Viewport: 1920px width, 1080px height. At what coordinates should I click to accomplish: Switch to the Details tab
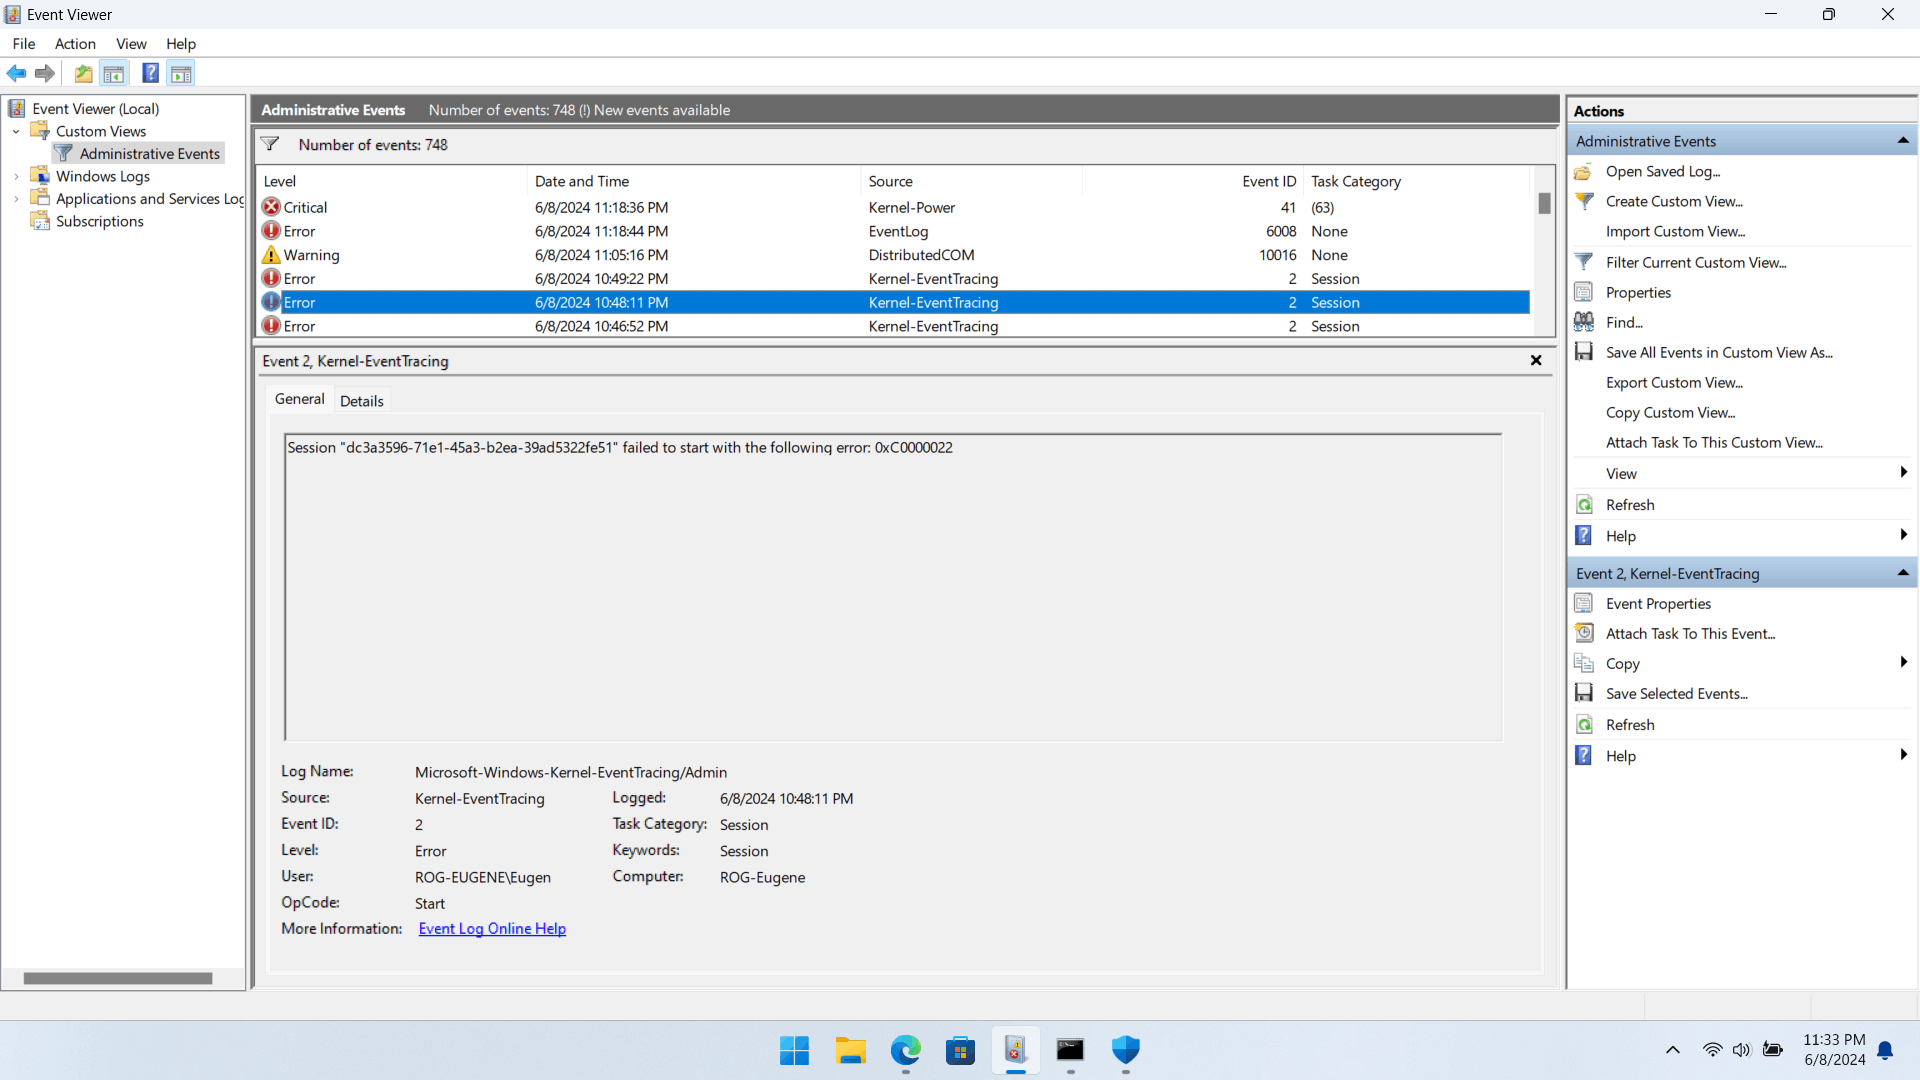tap(361, 401)
